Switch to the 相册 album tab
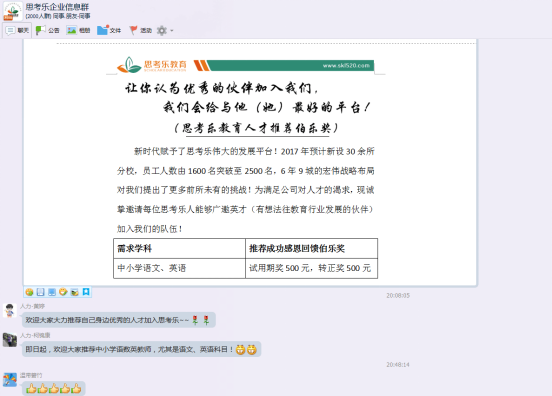Screen dimensions: 552x396 click(78, 31)
